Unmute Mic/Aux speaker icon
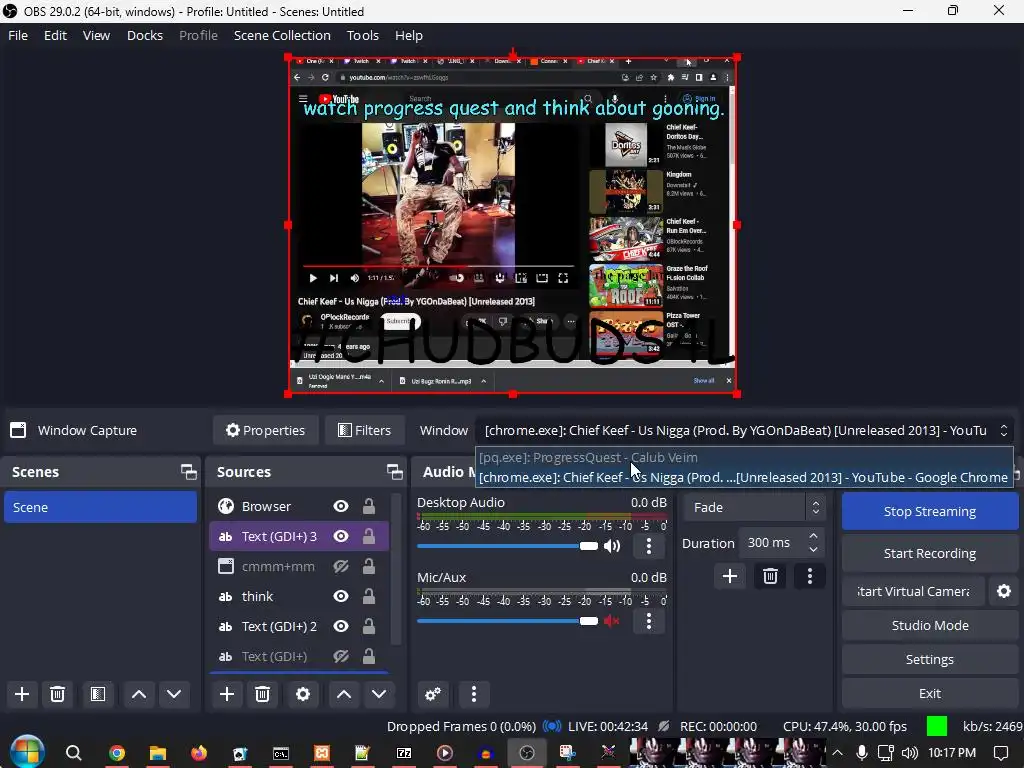This screenshot has height=768, width=1024. pos(612,621)
